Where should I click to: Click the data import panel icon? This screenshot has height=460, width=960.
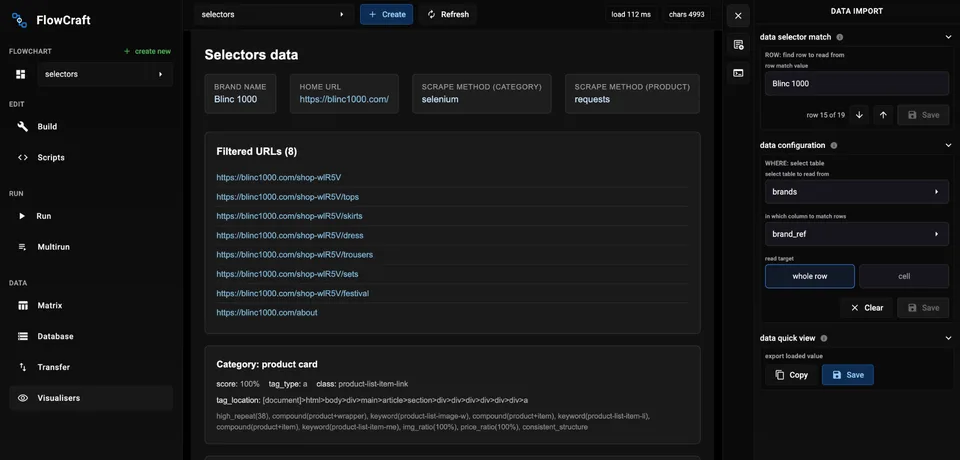point(738,45)
